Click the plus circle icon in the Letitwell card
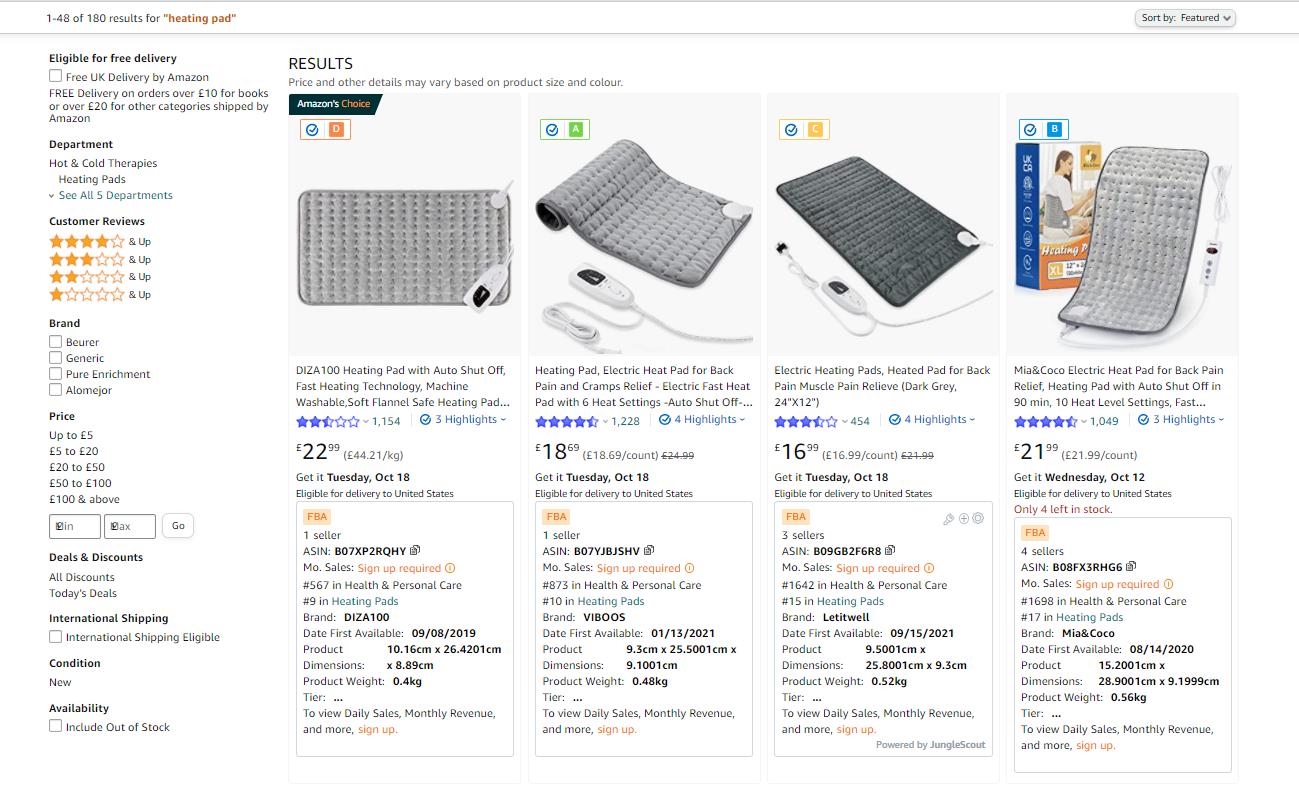This screenshot has width=1299, height=789. (x=964, y=519)
